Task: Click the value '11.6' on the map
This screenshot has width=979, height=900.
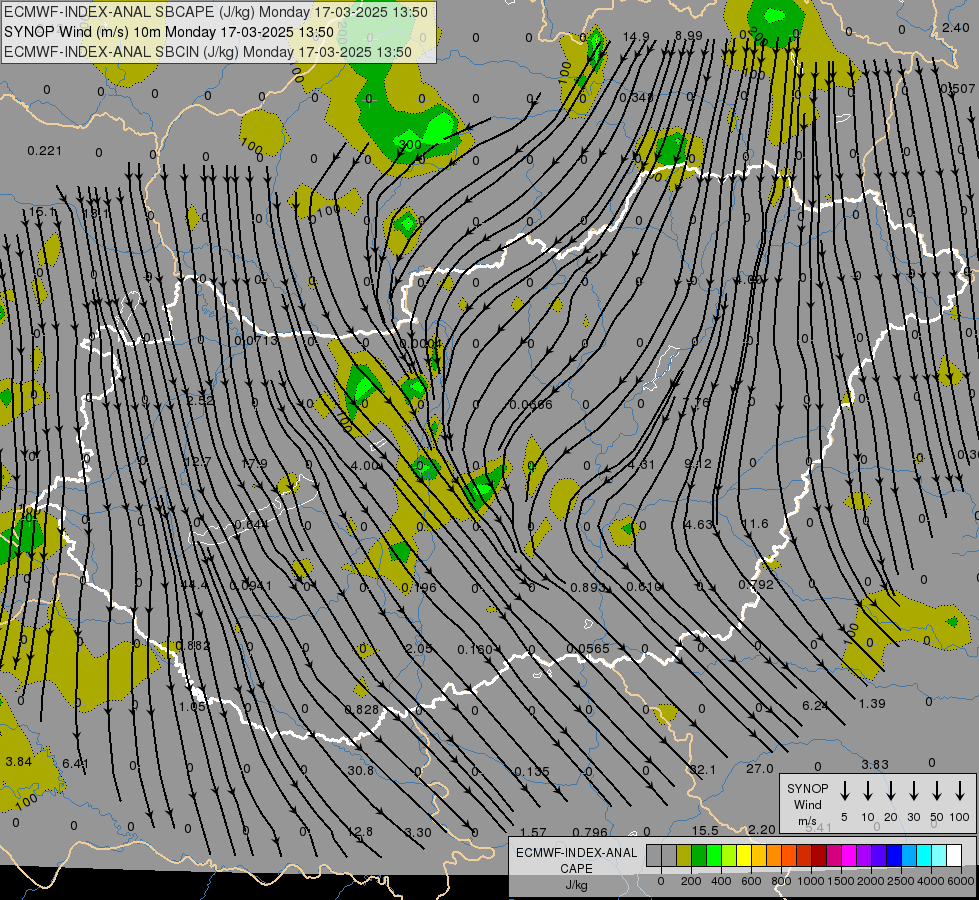Action: 755,523
